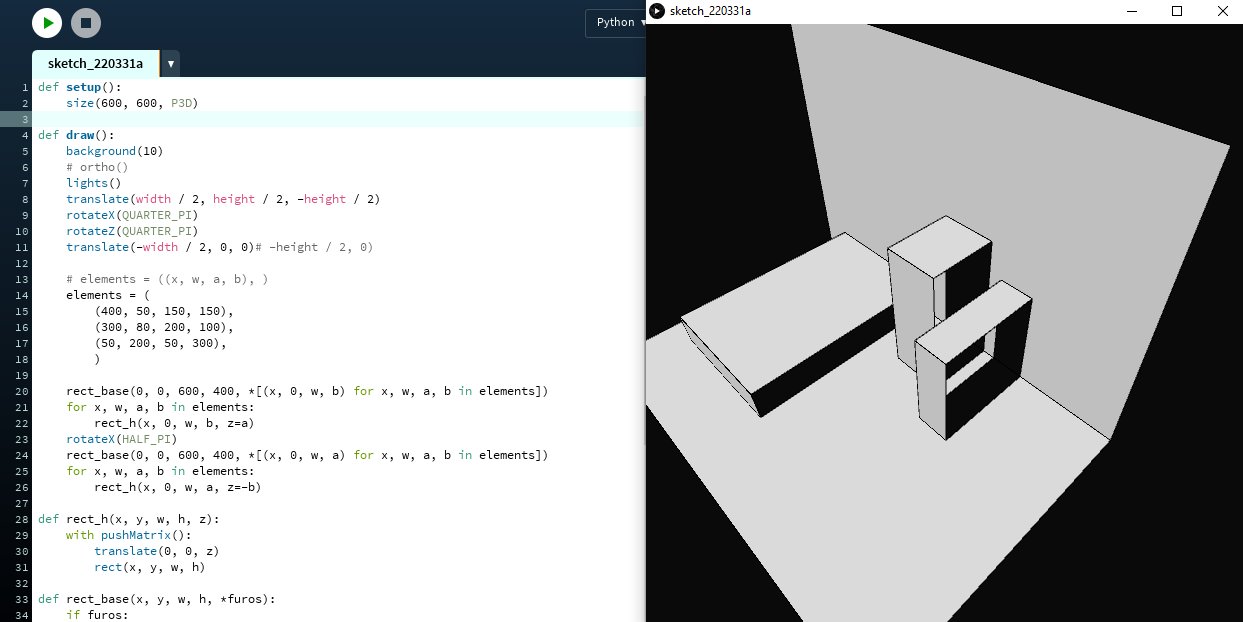Open the Python mode dropdown
The width and height of the screenshot is (1243, 622).
click(x=615, y=22)
